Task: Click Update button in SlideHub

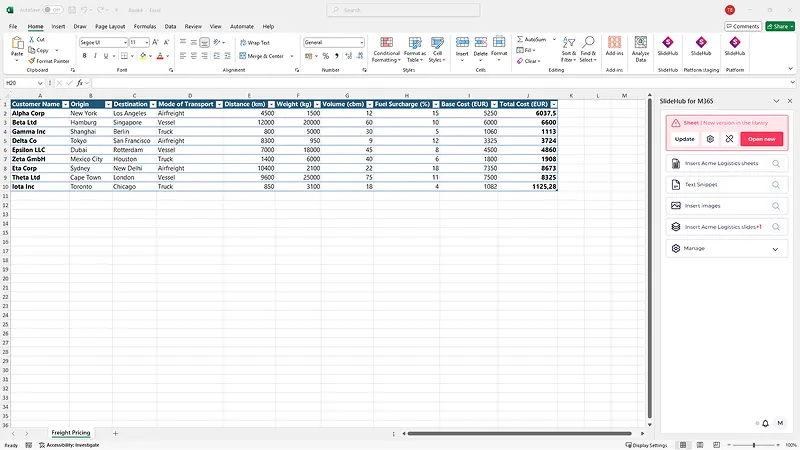Action: click(x=684, y=139)
